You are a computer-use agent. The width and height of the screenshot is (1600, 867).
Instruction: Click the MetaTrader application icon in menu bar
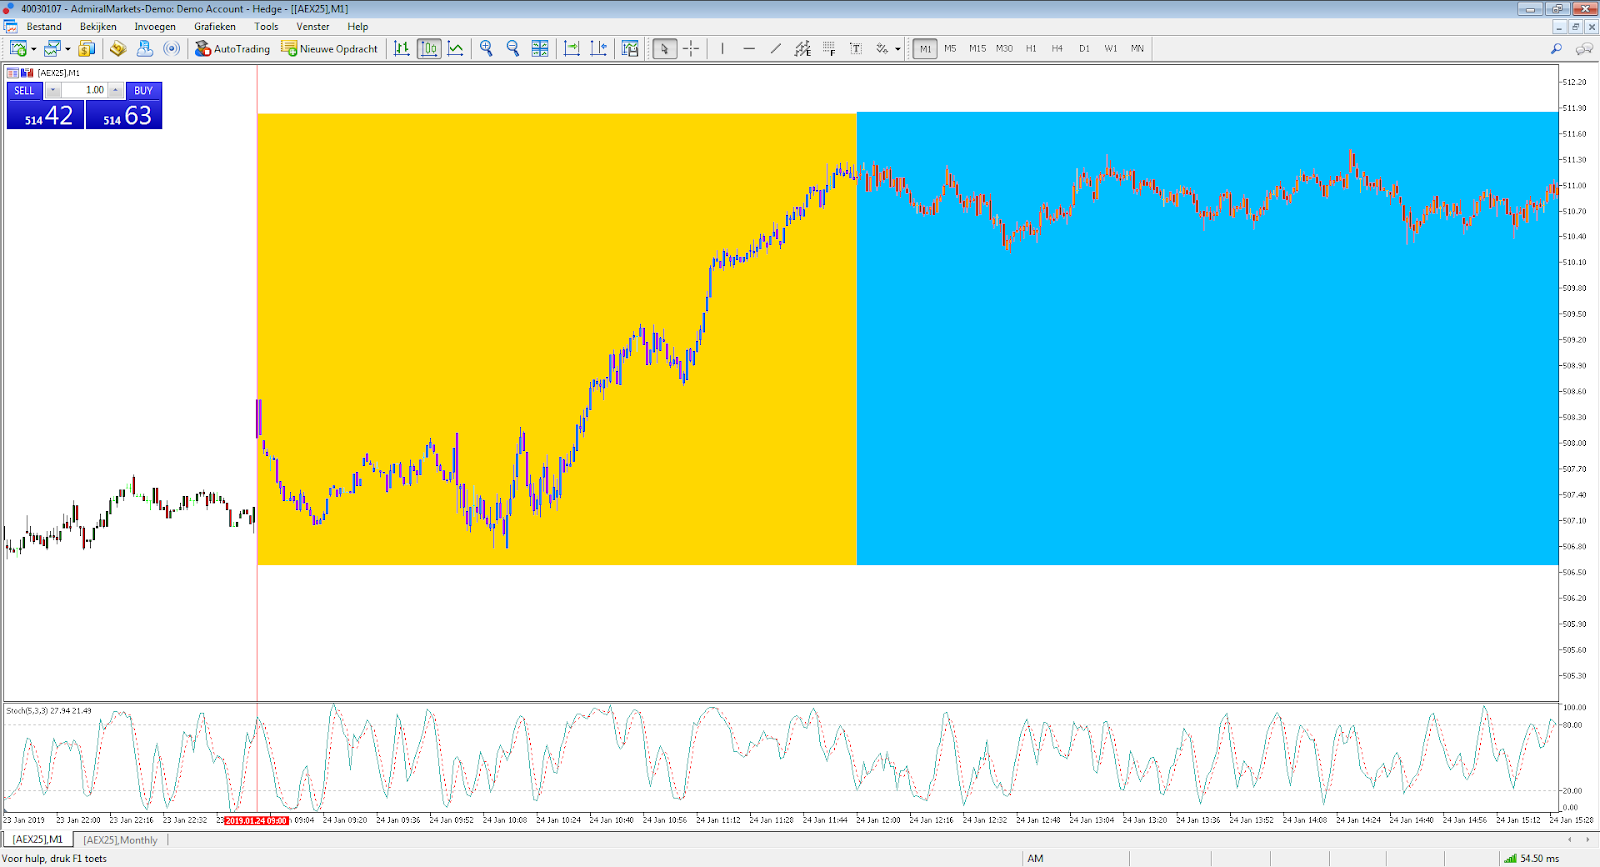10,27
